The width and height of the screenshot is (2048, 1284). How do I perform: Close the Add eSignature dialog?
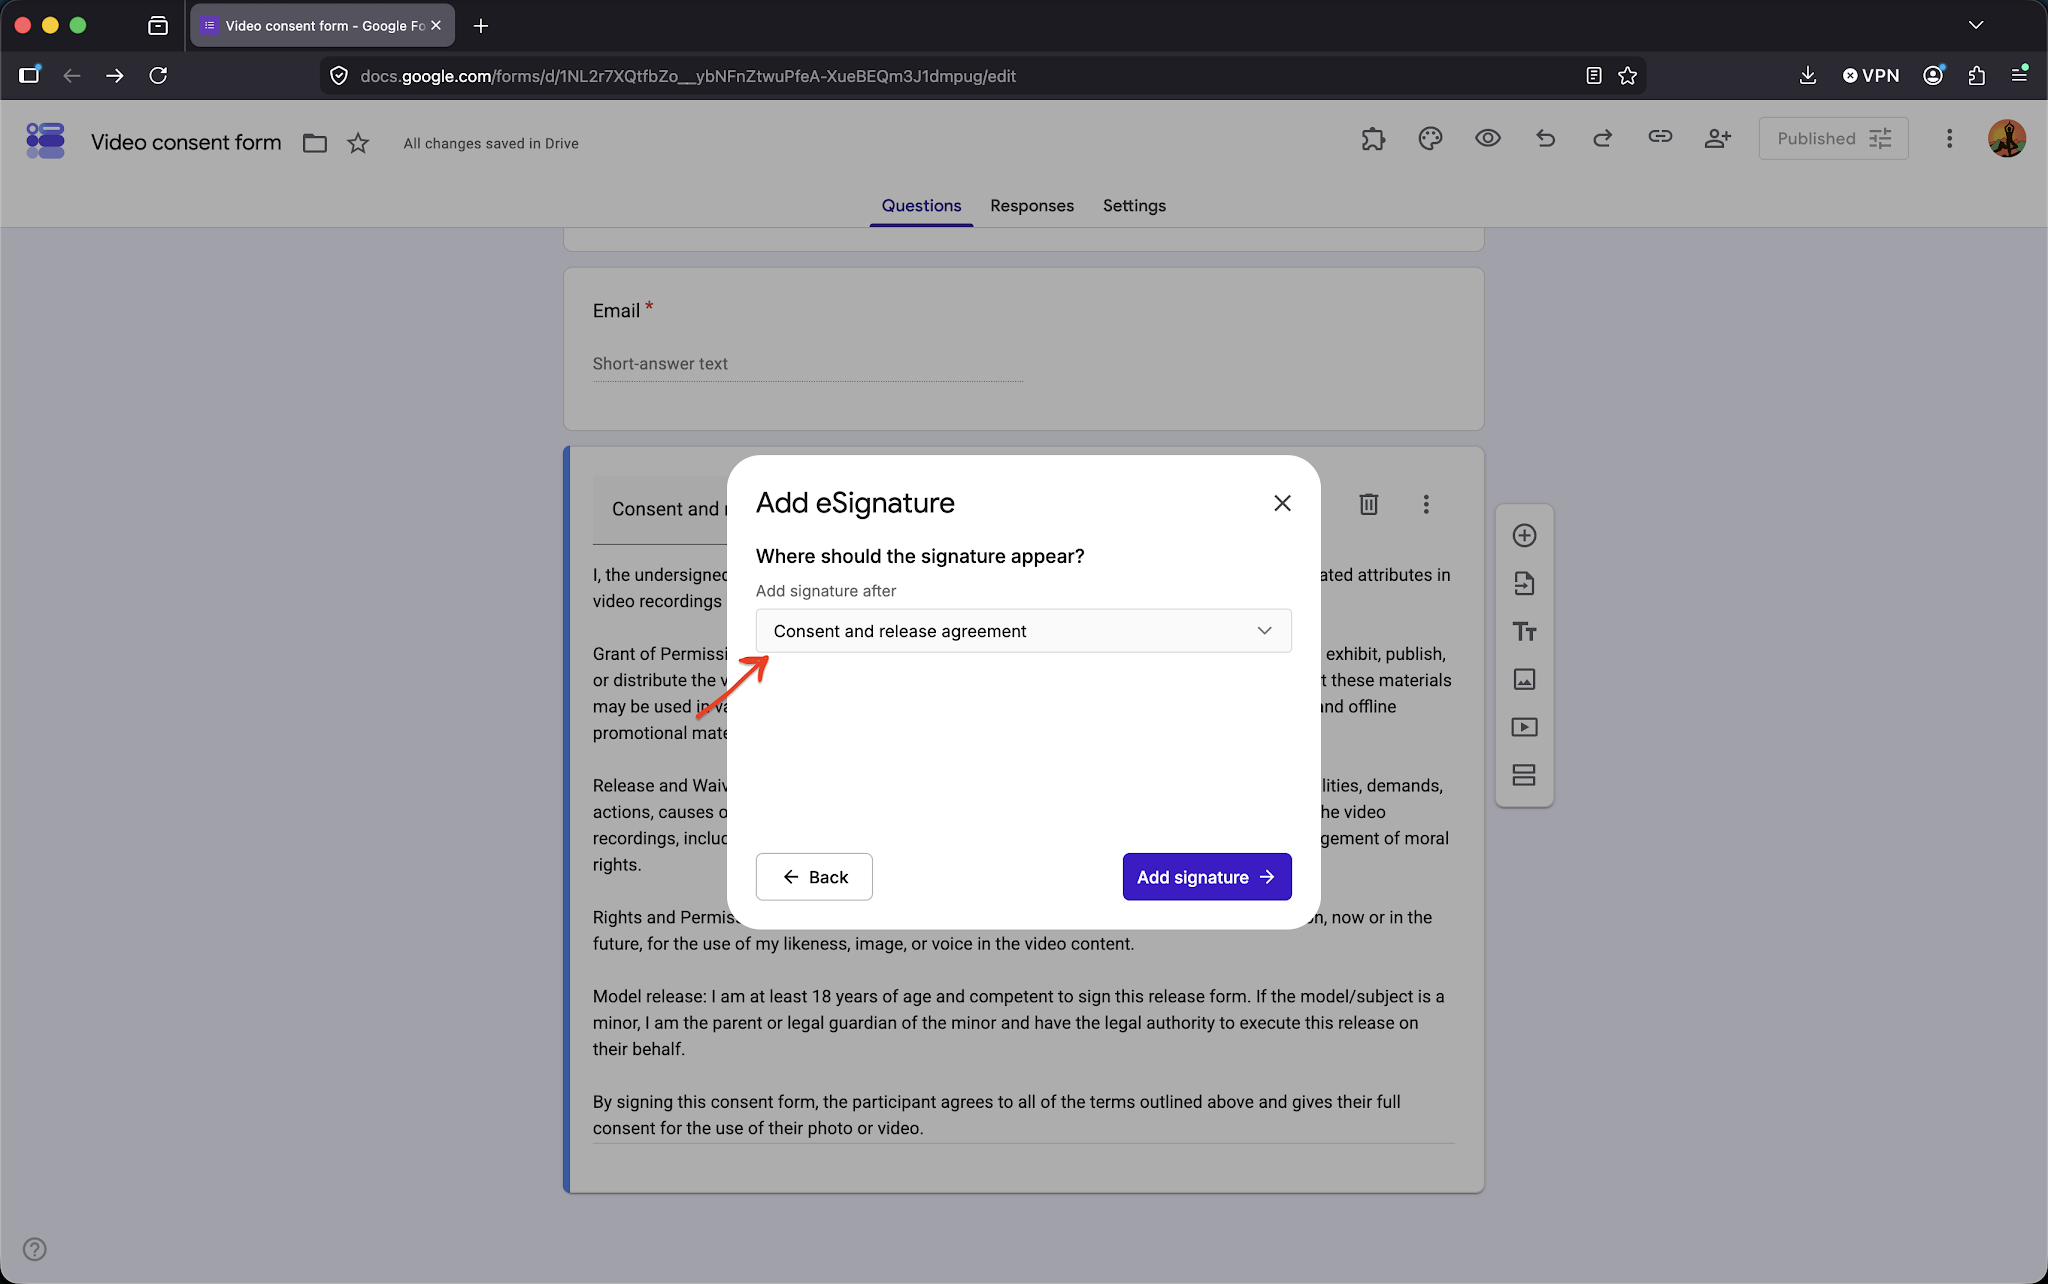[x=1282, y=503]
